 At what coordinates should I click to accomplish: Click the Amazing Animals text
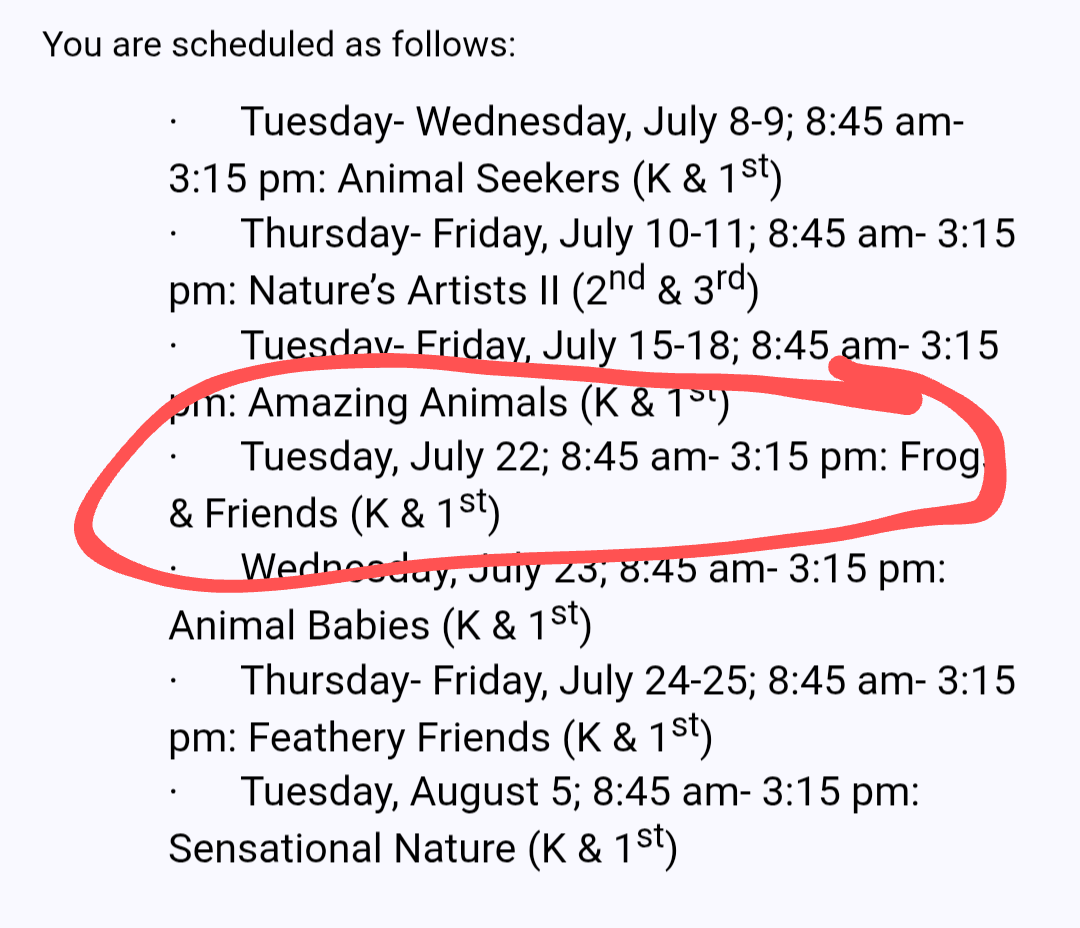pyautogui.click(x=408, y=403)
